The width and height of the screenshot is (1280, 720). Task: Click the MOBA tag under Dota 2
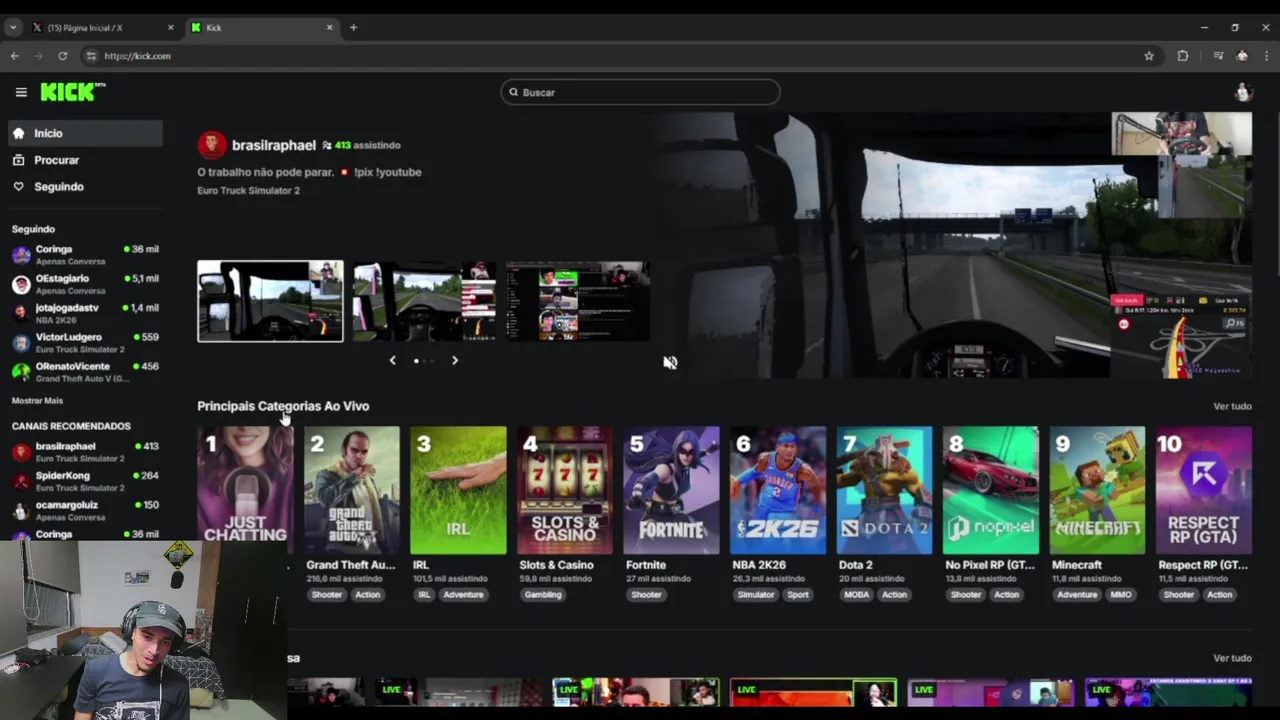tap(856, 595)
